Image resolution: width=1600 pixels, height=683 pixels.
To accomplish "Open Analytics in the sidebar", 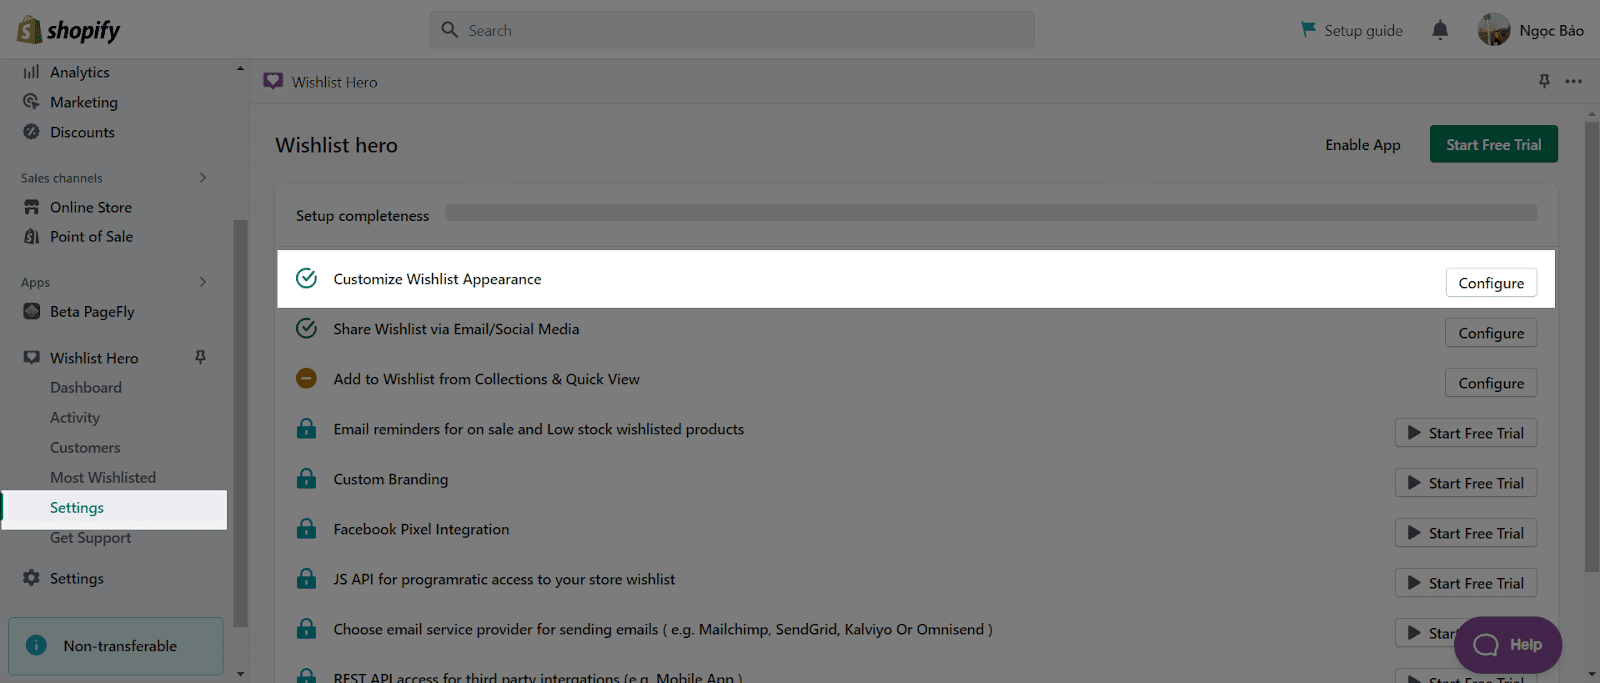I will click(80, 72).
